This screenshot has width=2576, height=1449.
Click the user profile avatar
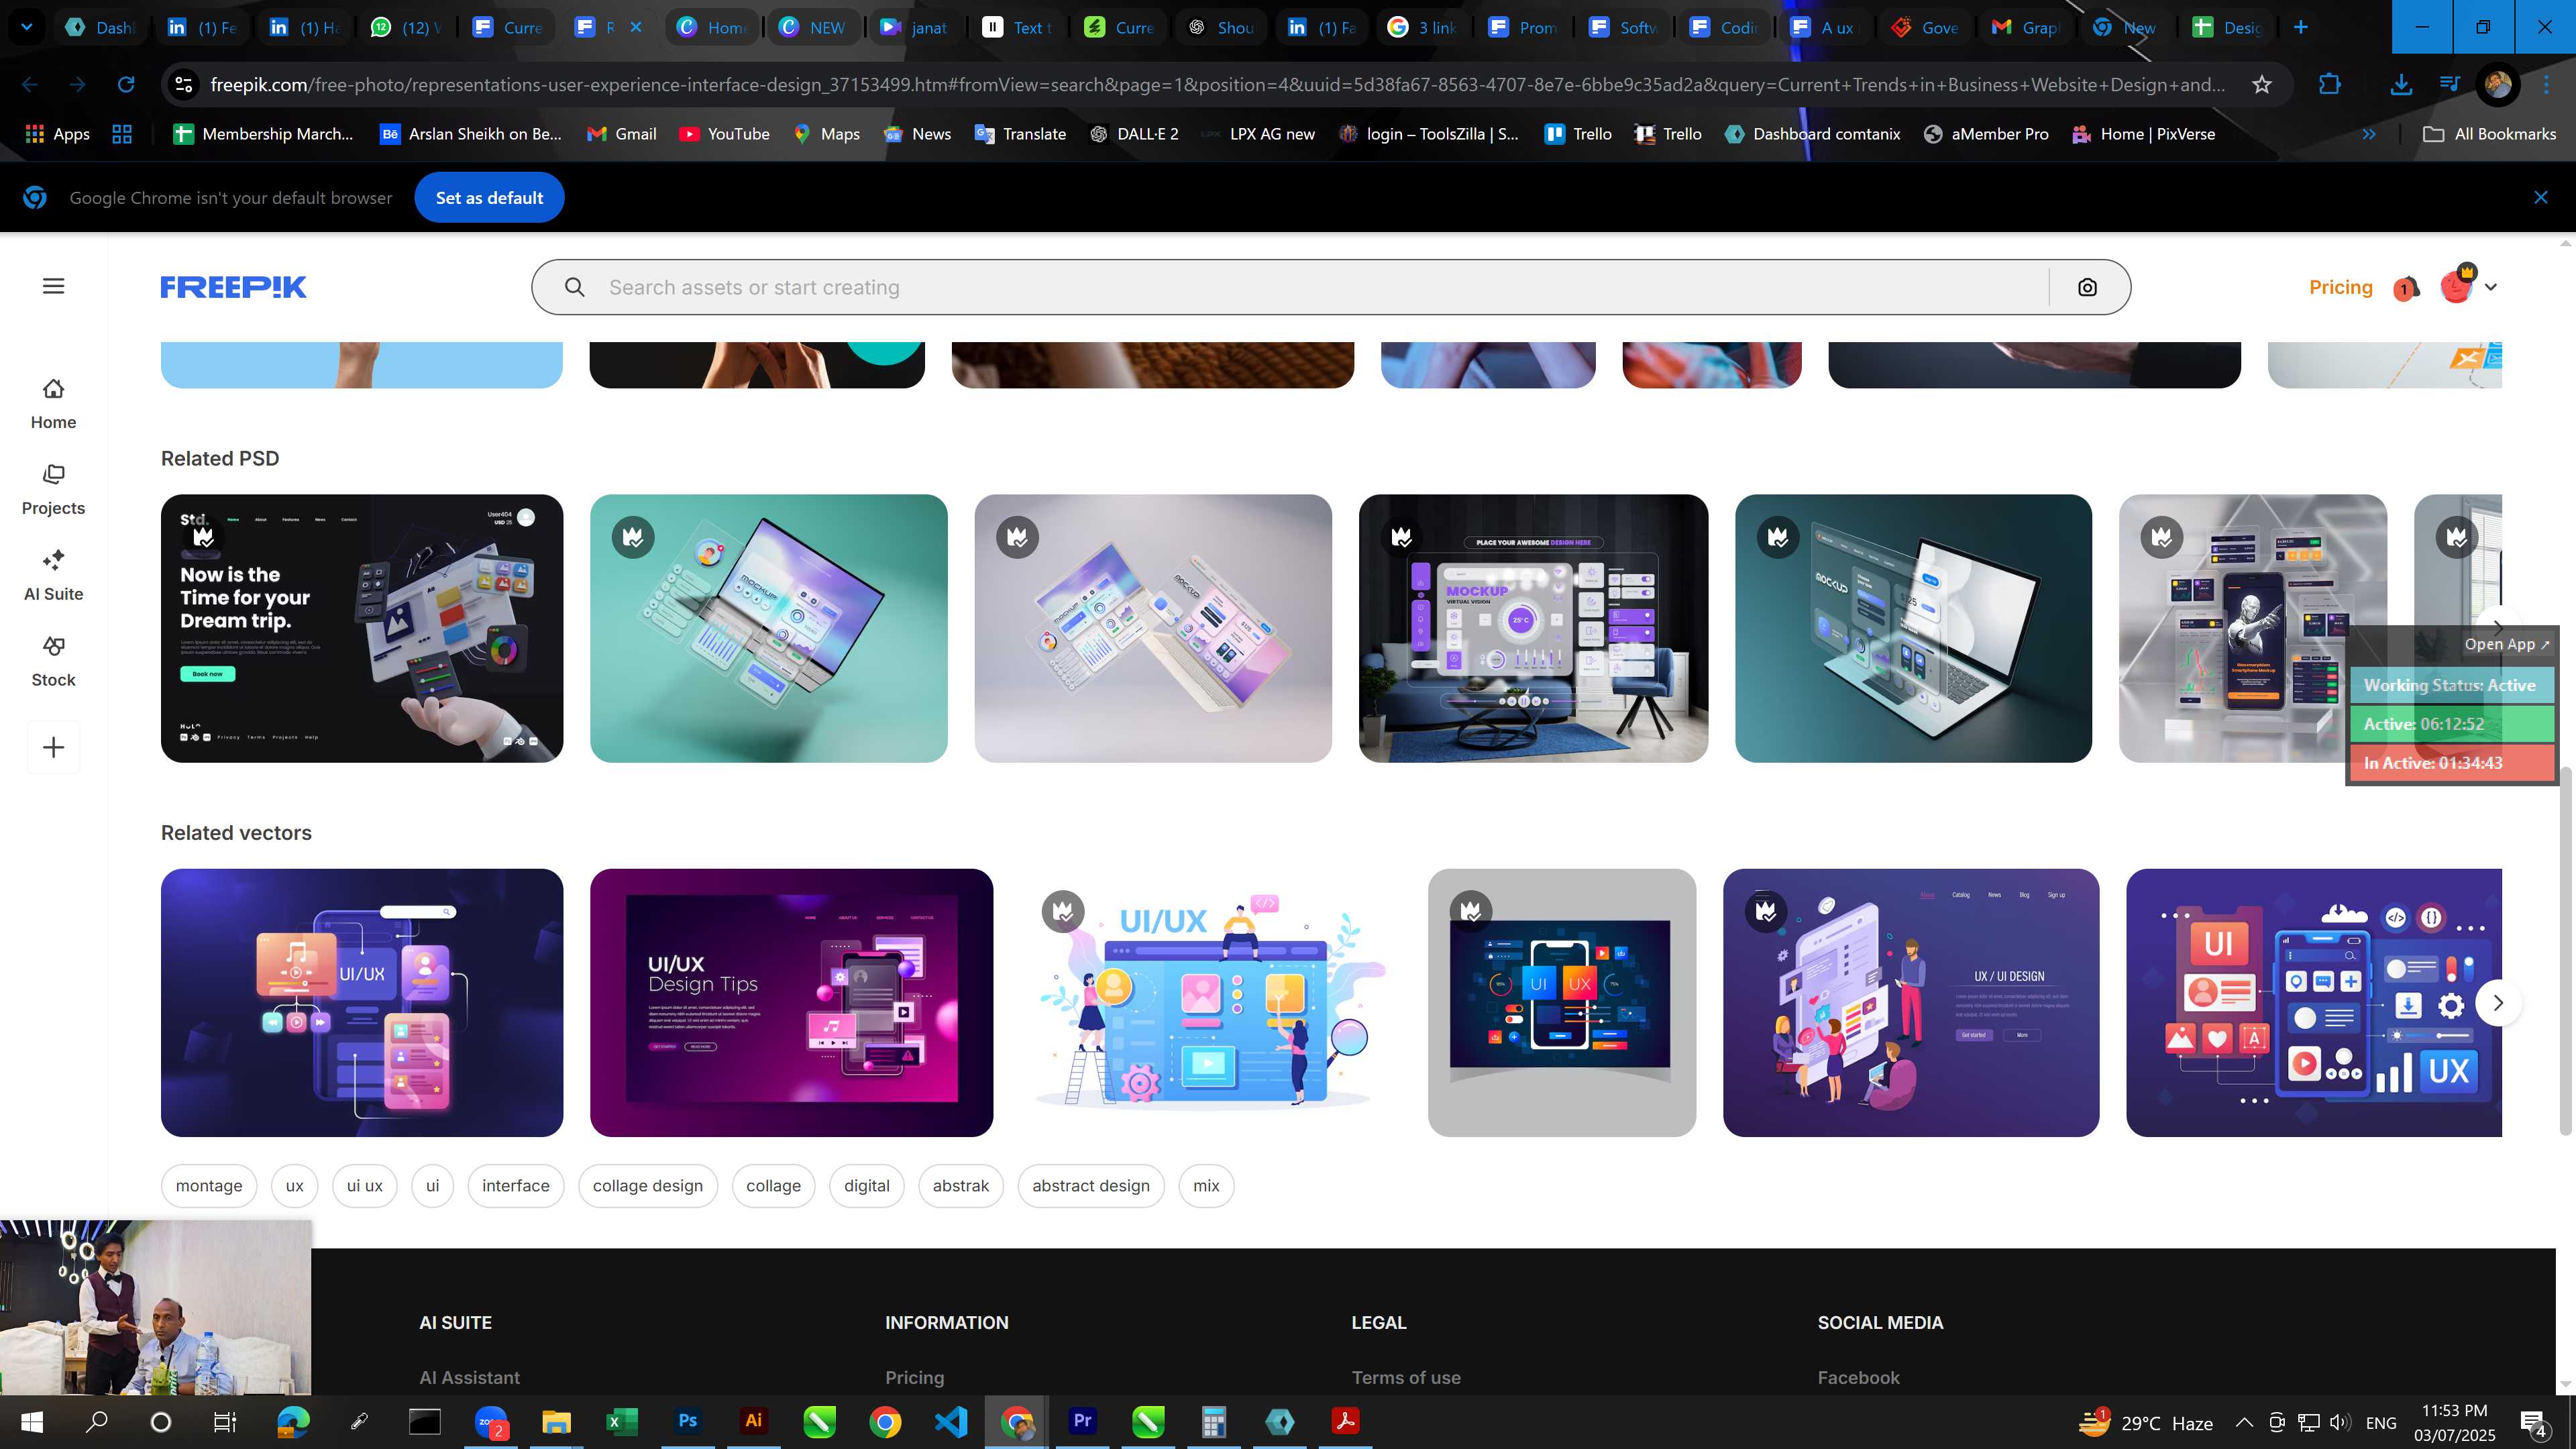point(2456,286)
